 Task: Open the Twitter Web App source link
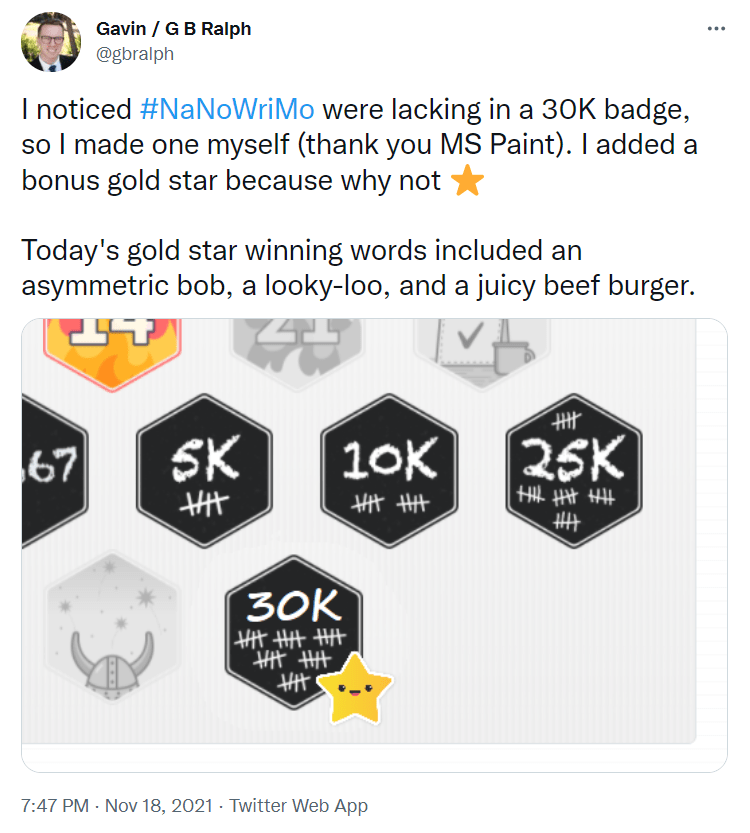pyautogui.click(x=295, y=805)
